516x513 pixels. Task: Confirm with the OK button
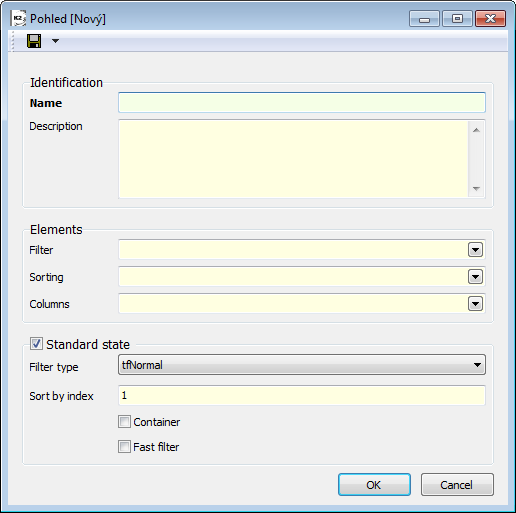point(374,485)
